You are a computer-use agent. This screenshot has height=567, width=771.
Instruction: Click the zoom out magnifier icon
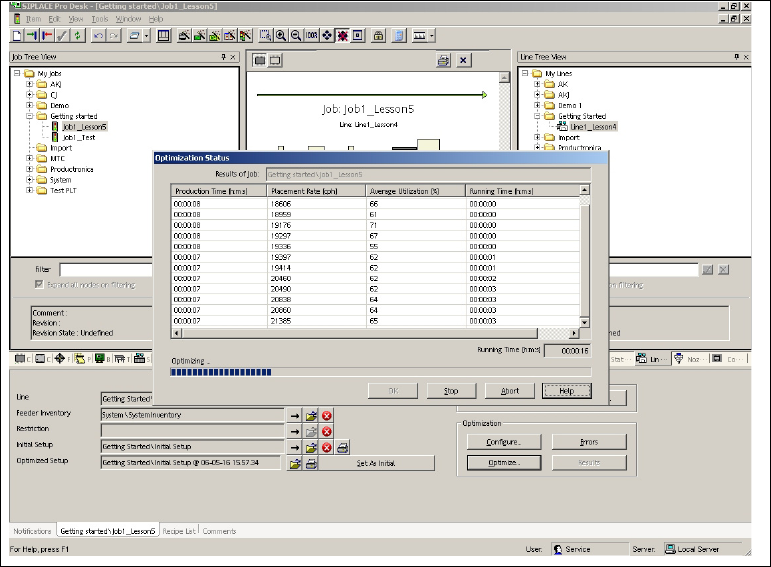coord(297,36)
